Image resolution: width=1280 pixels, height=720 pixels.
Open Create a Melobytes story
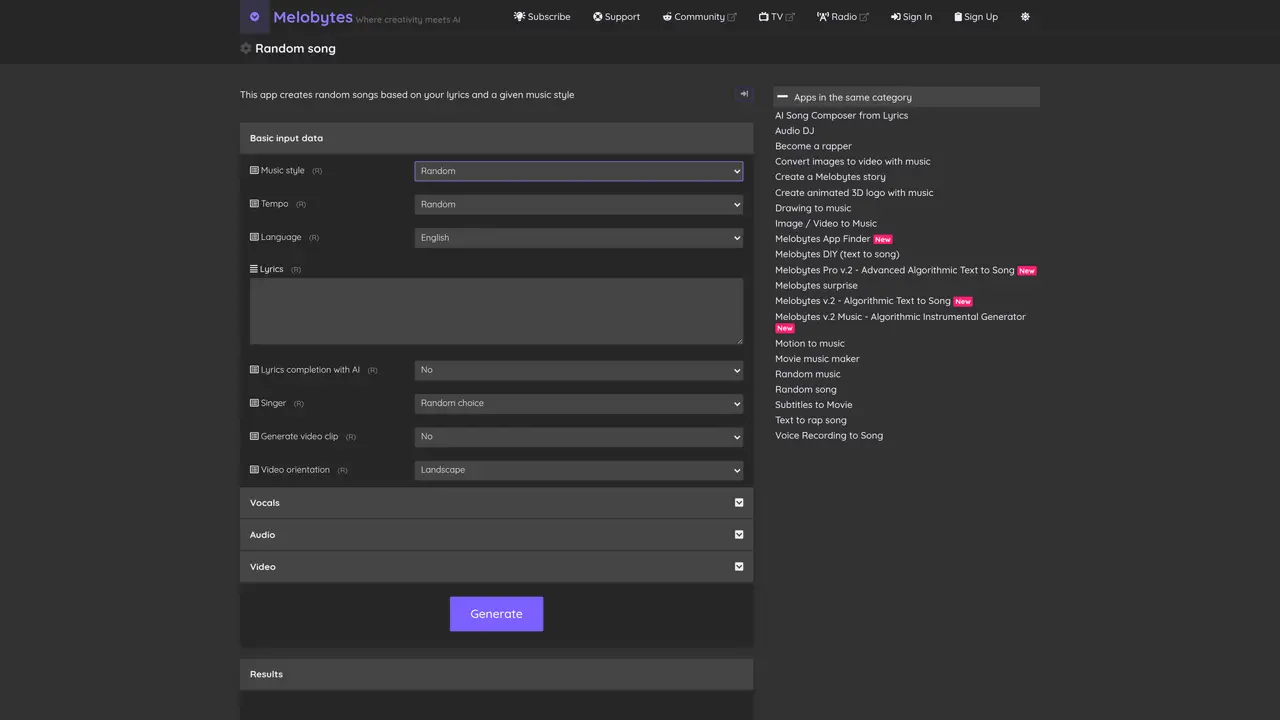tap(831, 177)
